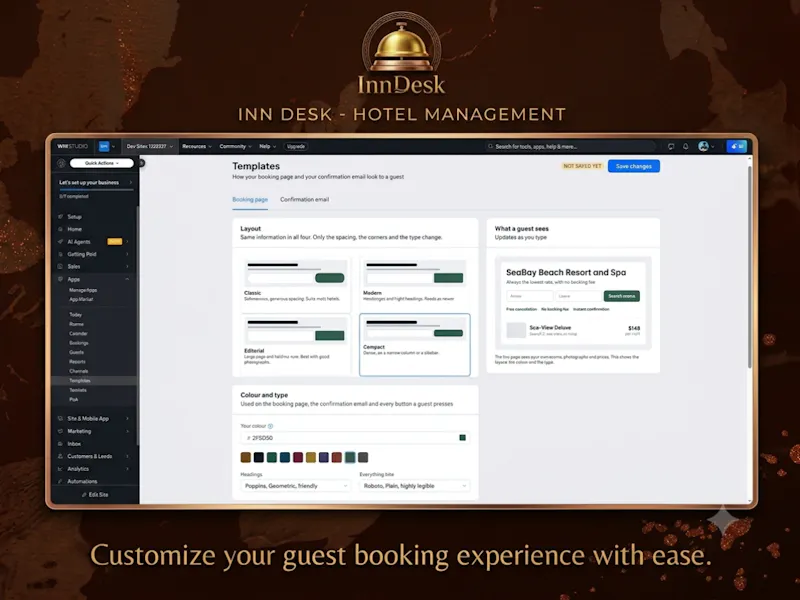Open the Help menu

pyautogui.click(x=267, y=146)
